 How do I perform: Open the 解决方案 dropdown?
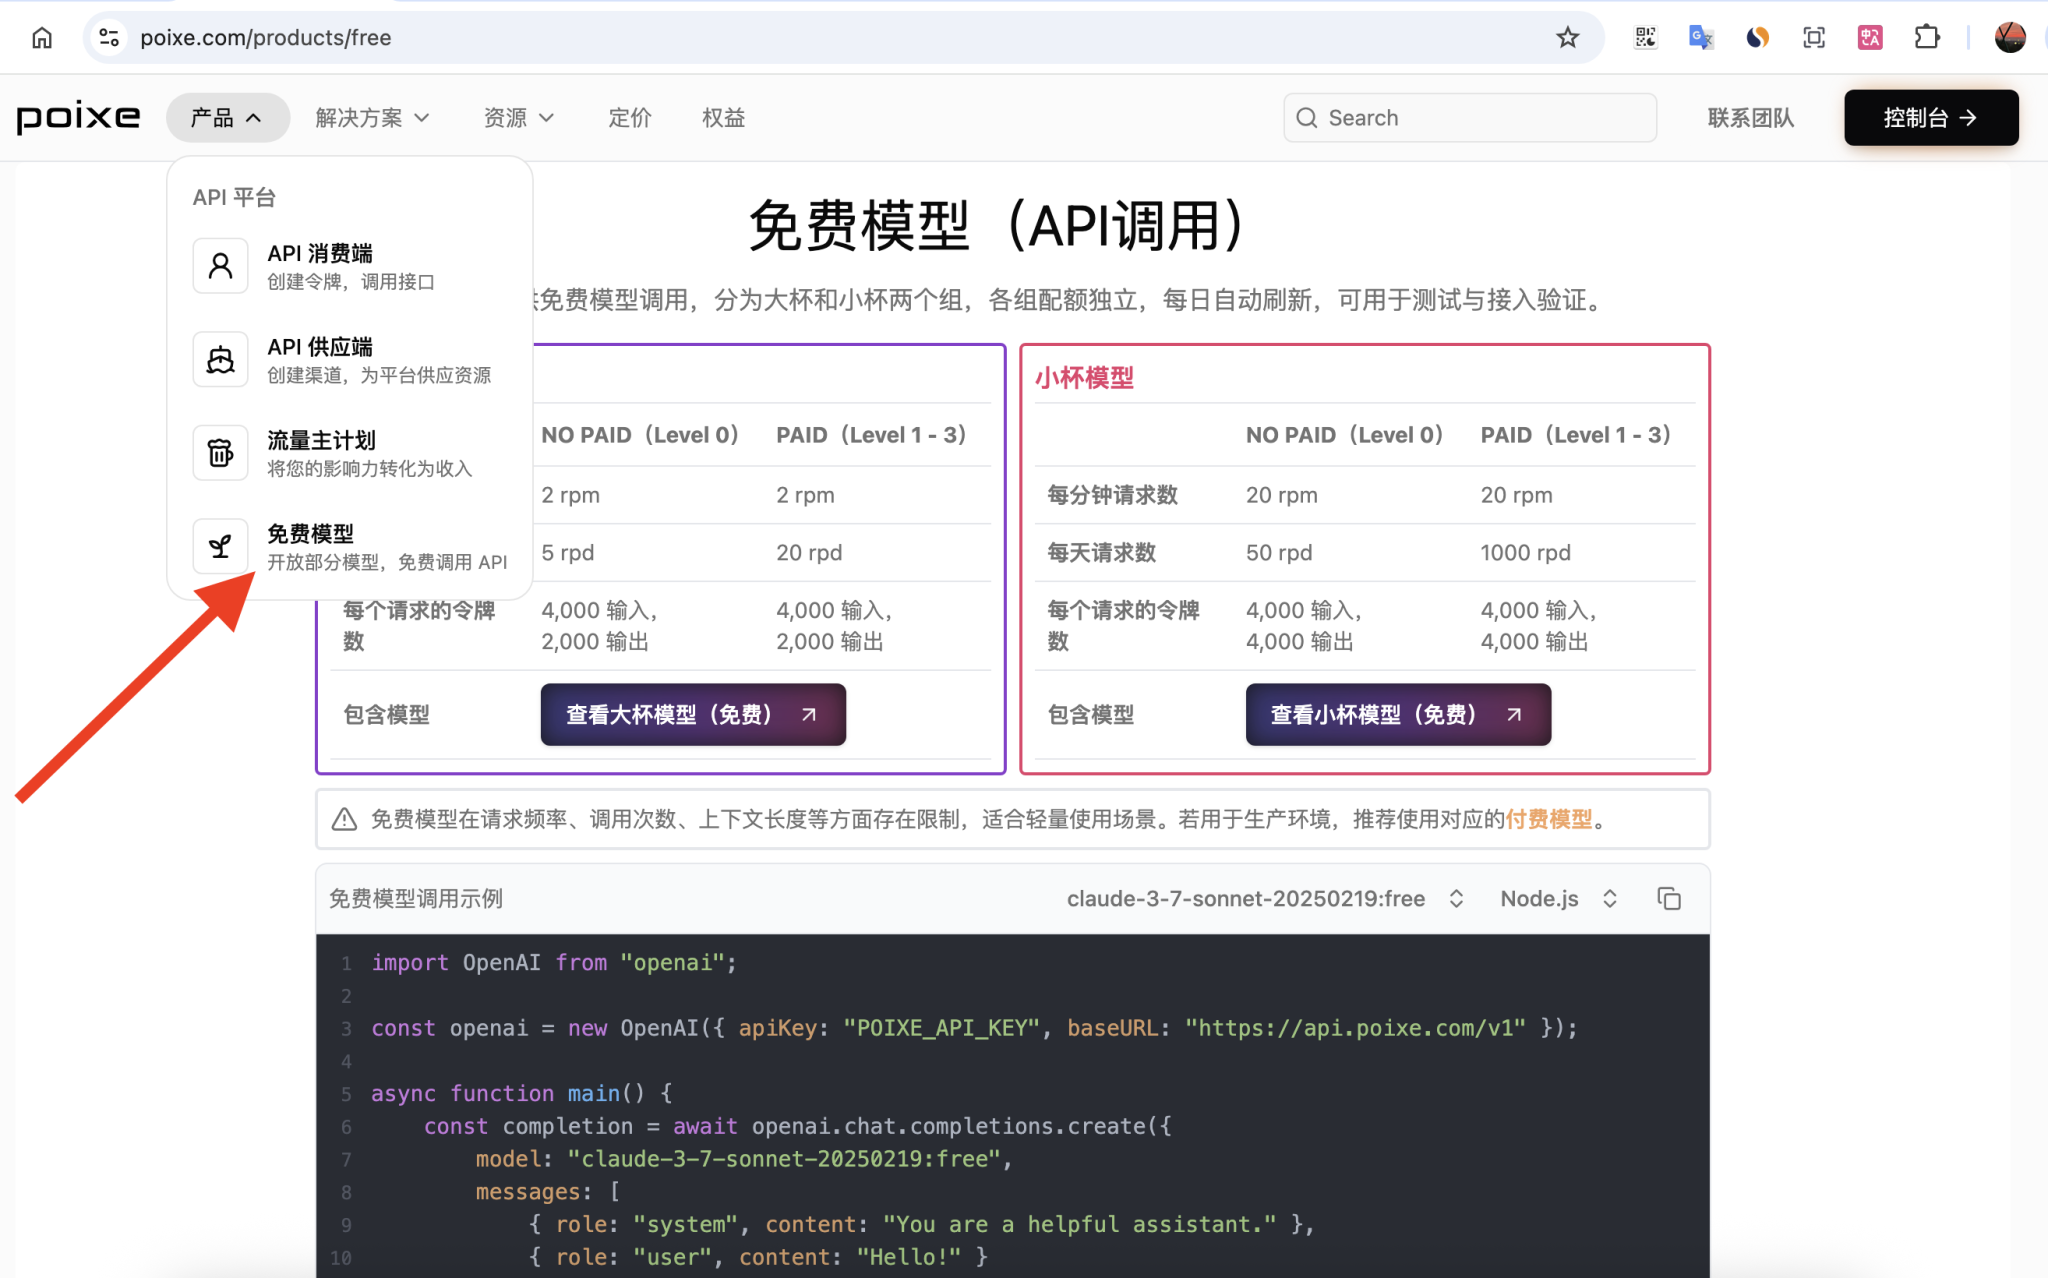point(371,117)
